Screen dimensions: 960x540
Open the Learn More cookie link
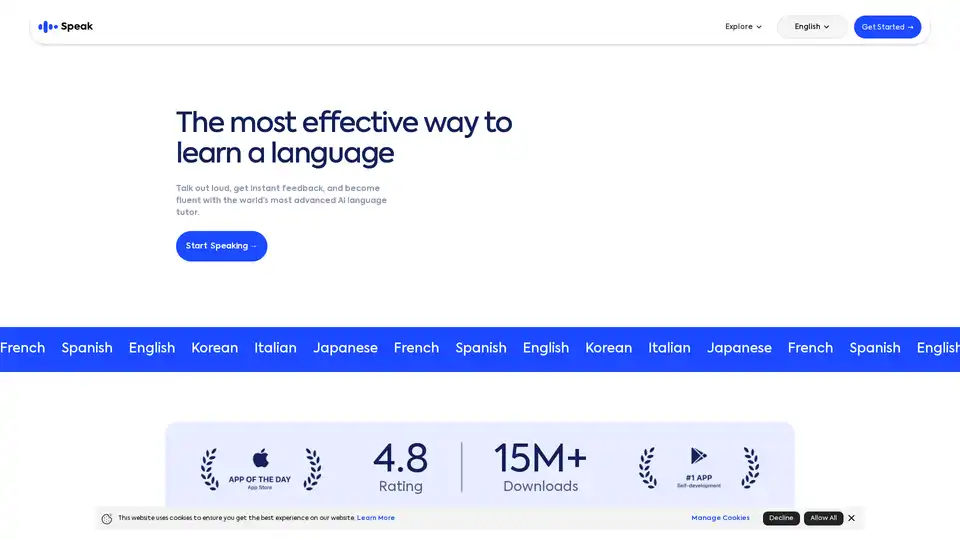376,518
